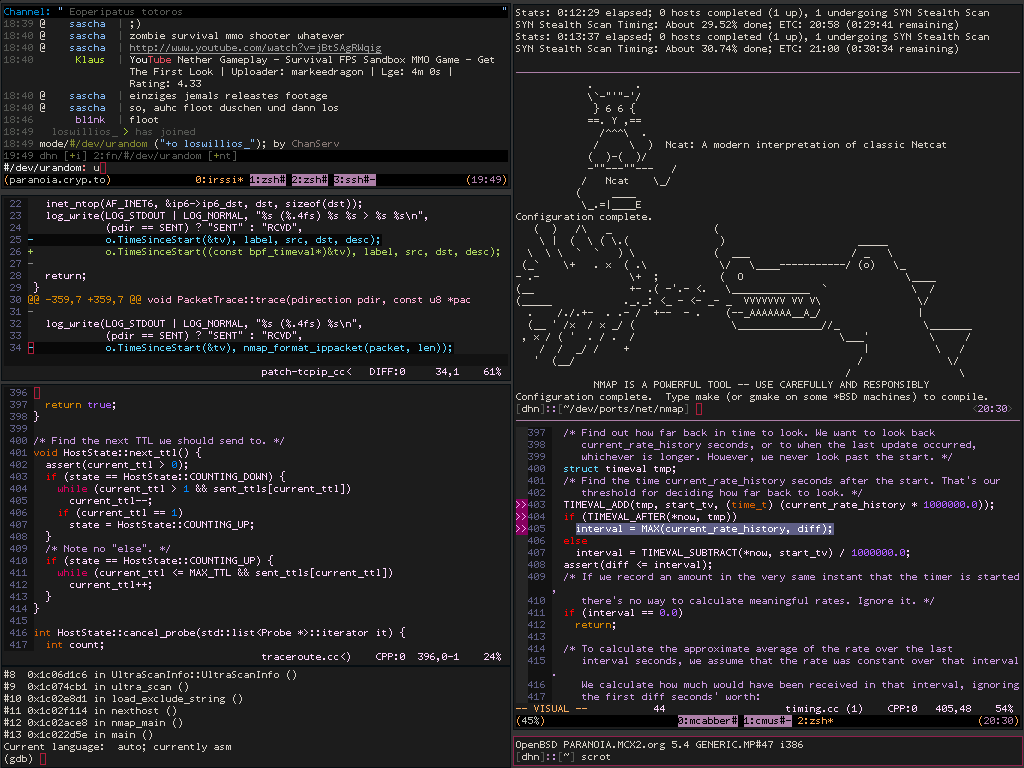Click the 'traceroute.cc<)' vim status filename

tap(306, 657)
